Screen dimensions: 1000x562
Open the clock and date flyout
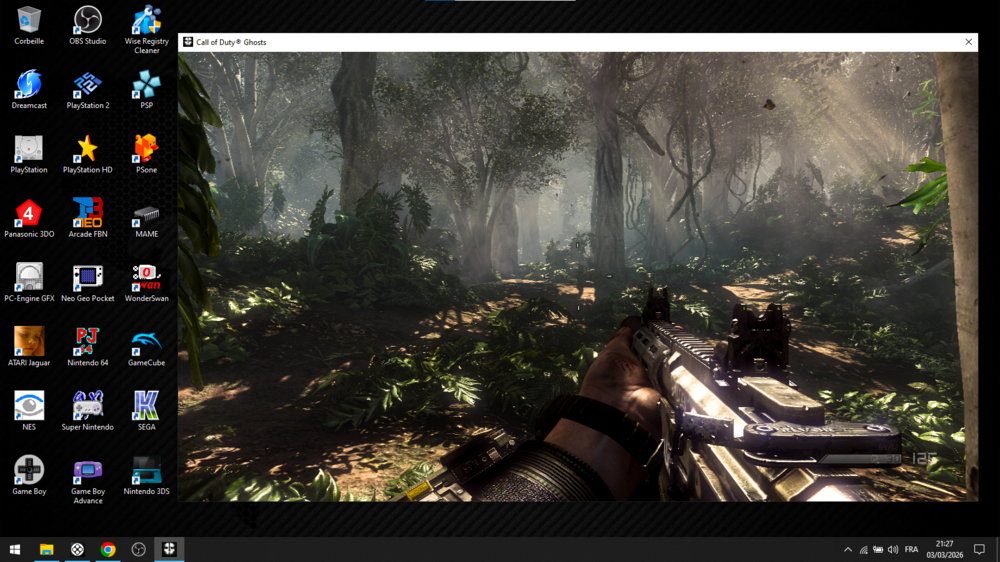(944, 549)
